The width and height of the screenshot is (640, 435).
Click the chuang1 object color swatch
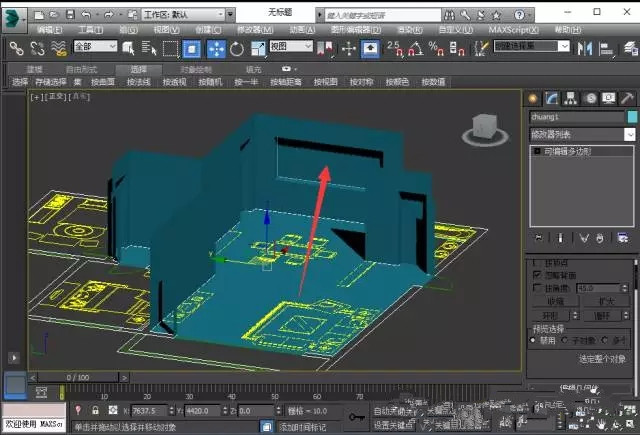pos(632,117)
